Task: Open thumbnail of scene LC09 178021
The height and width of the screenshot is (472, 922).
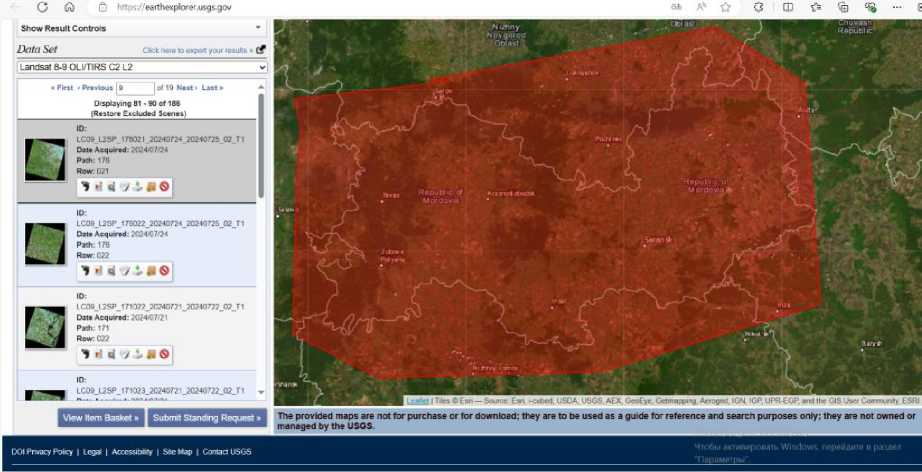Action: [45, 160]
